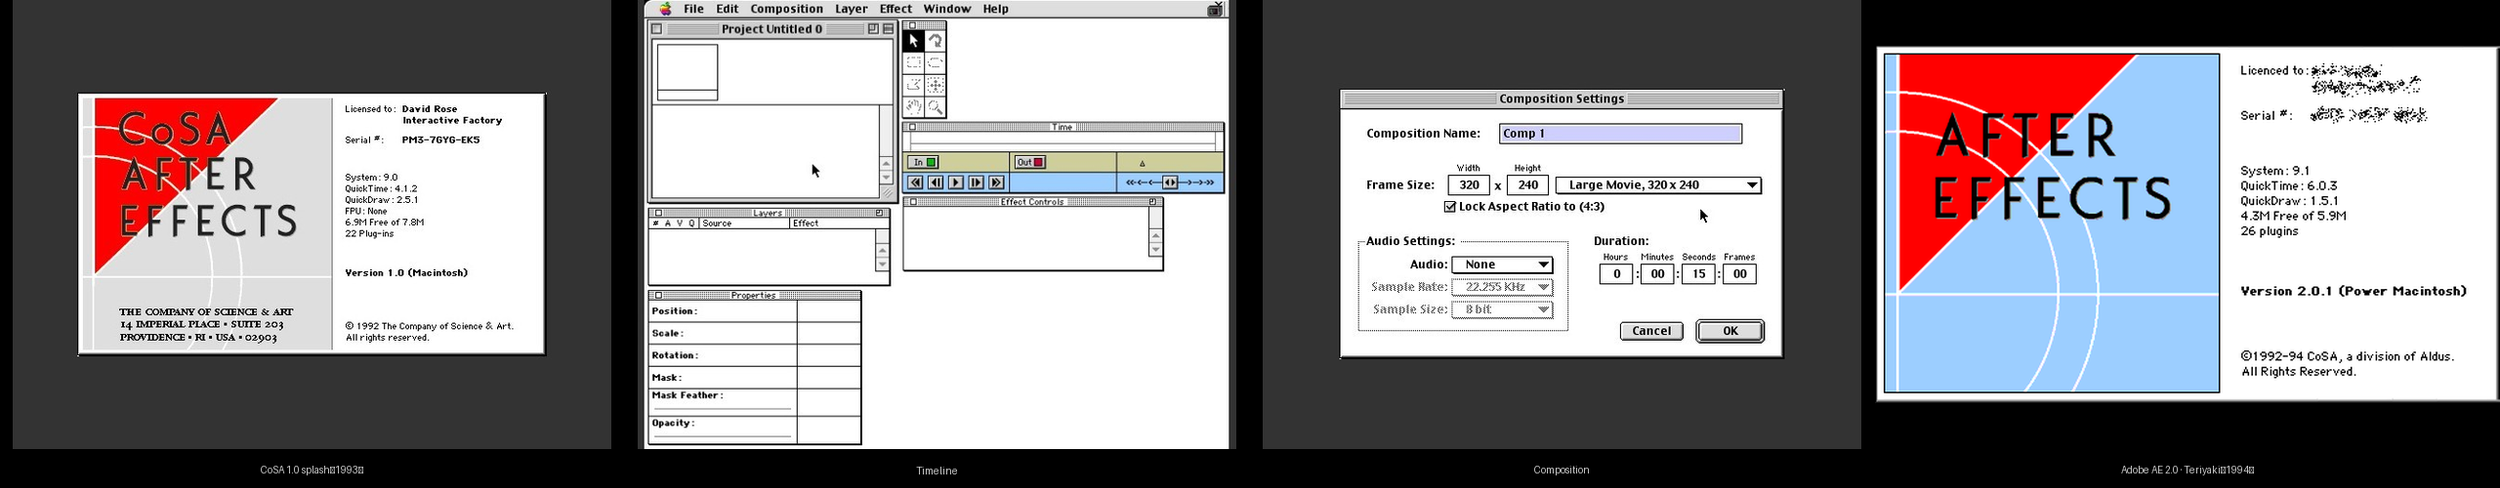Click the Minutes duration field

click(1657, 274)
